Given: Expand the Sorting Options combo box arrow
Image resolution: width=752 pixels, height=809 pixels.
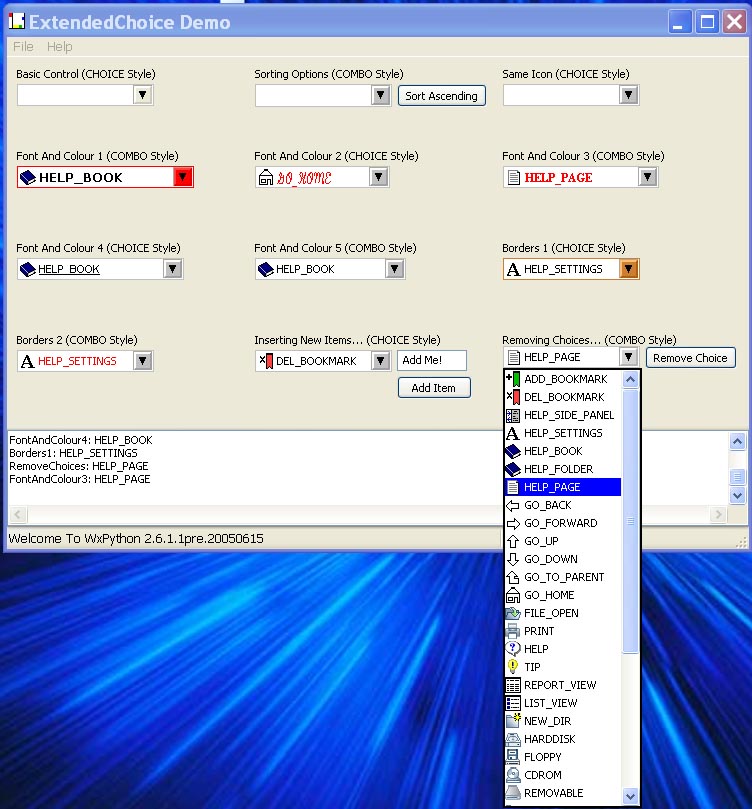Looking at the screenshot, I should pos(380,95).
